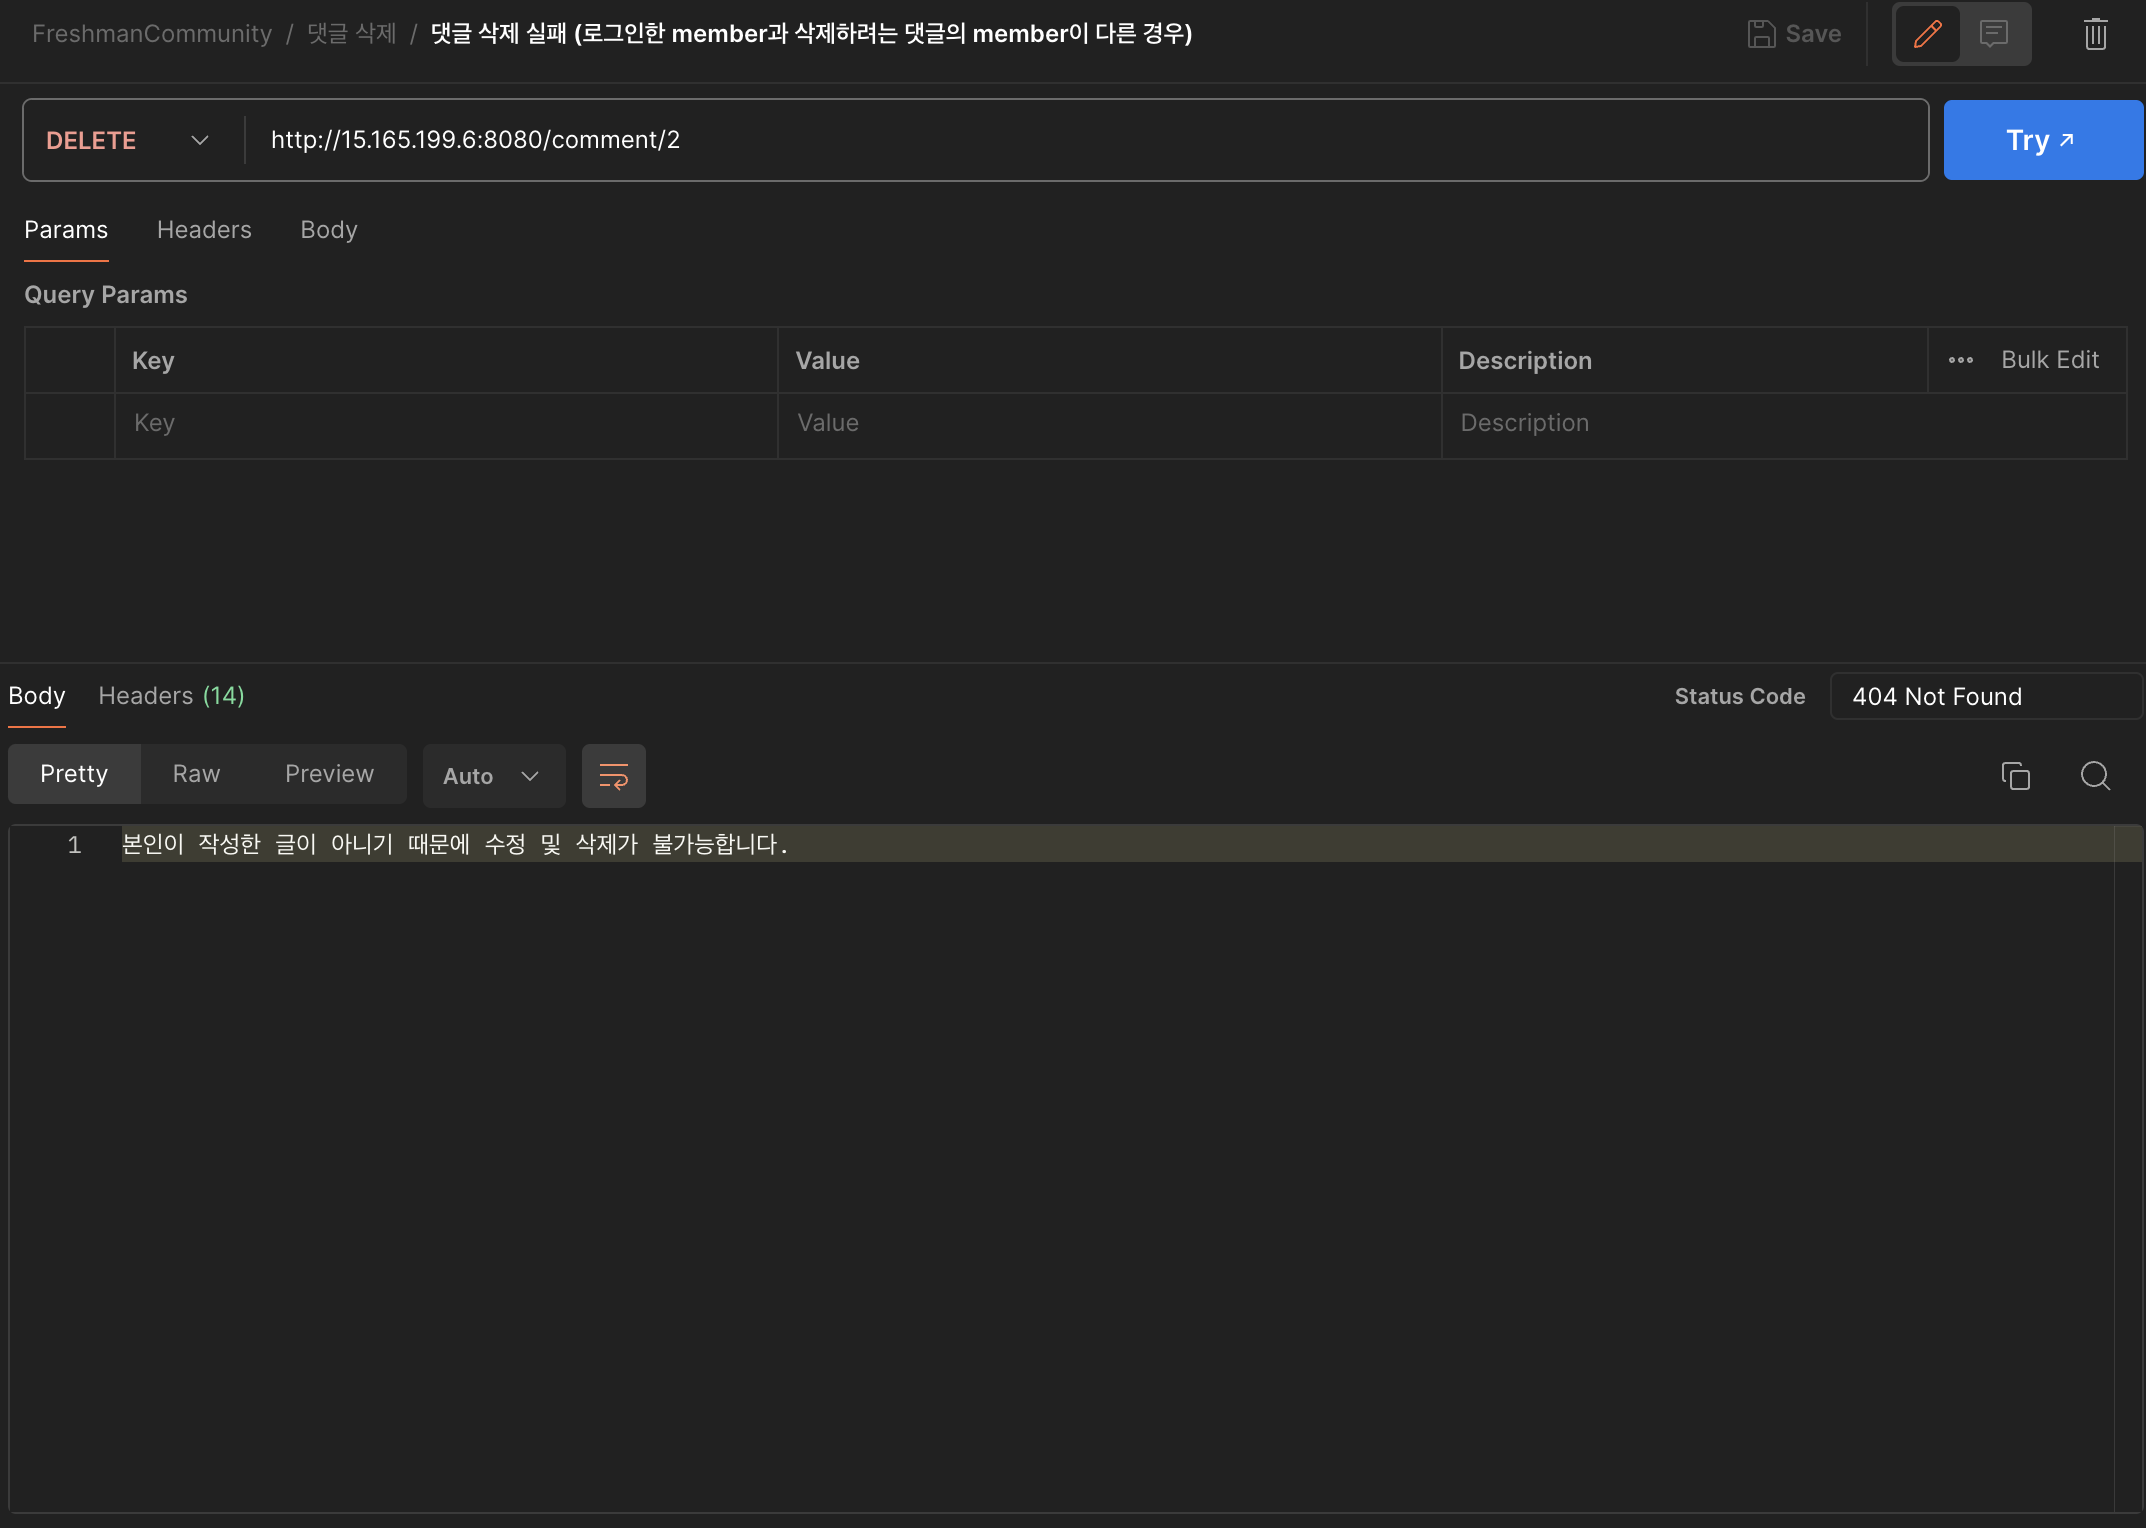Viewport: 2146px width, 1528px height.
Task: Switch to the comment mode icon
Action: pos(1993,34)
